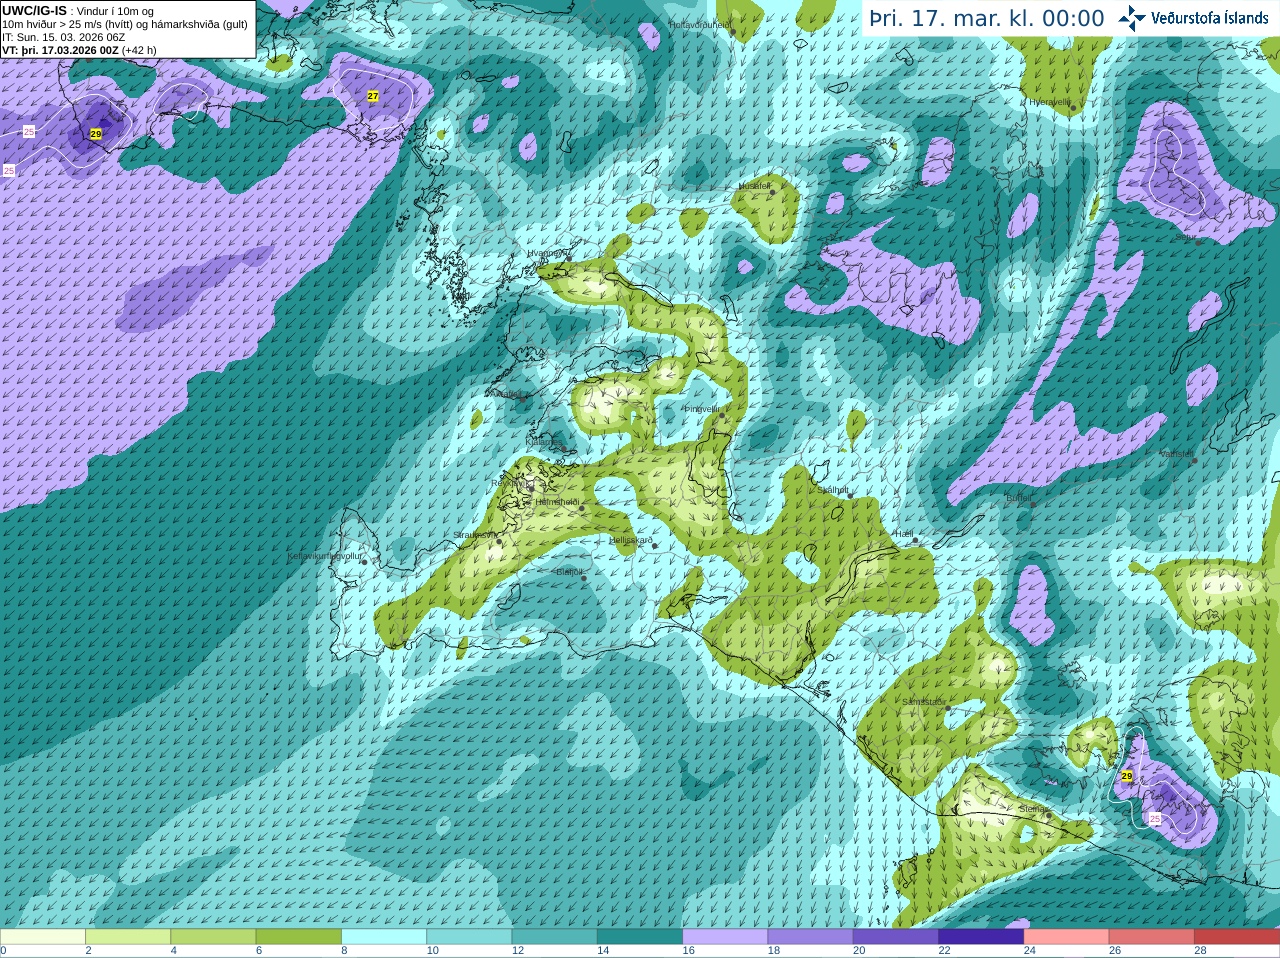Pick the violet 20–22 m/s legend swatch
This screenshot has width=1280, height=958.
pos(896,937)
